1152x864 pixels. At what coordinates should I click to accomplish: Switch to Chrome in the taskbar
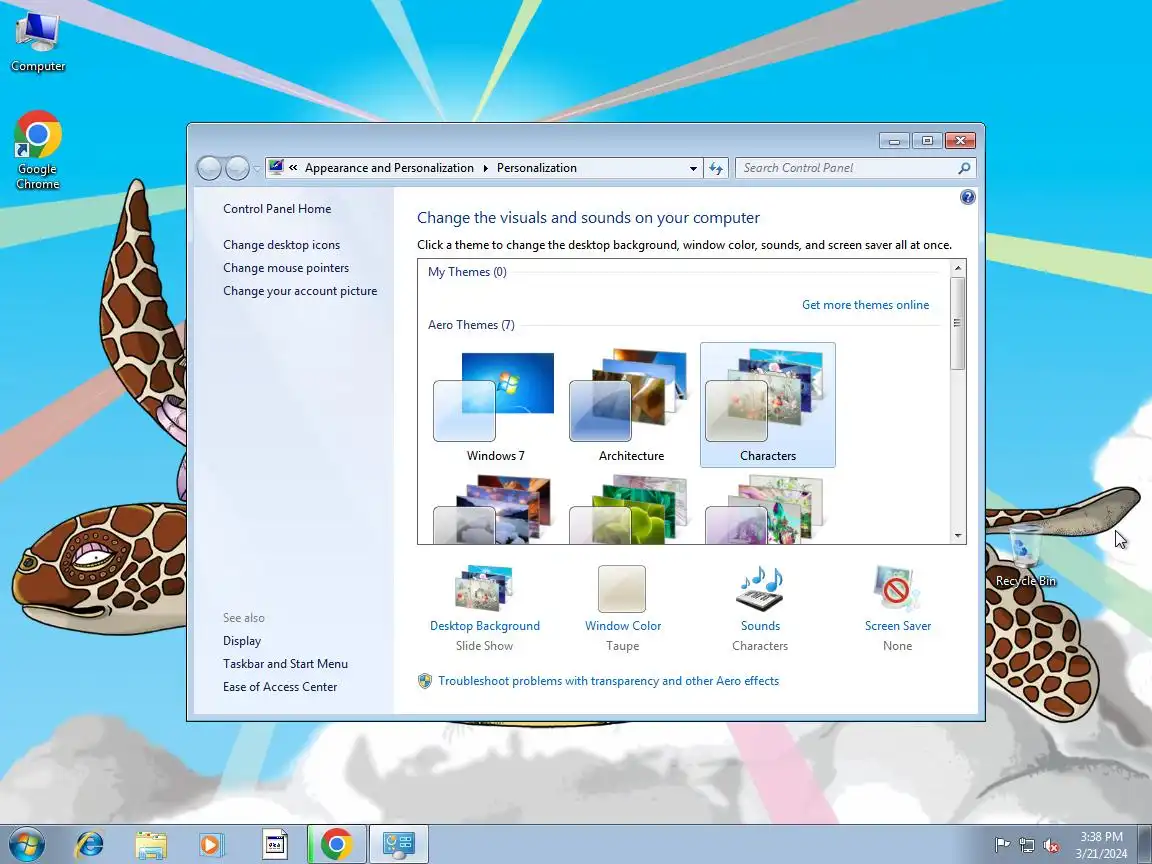click(336, 845)
